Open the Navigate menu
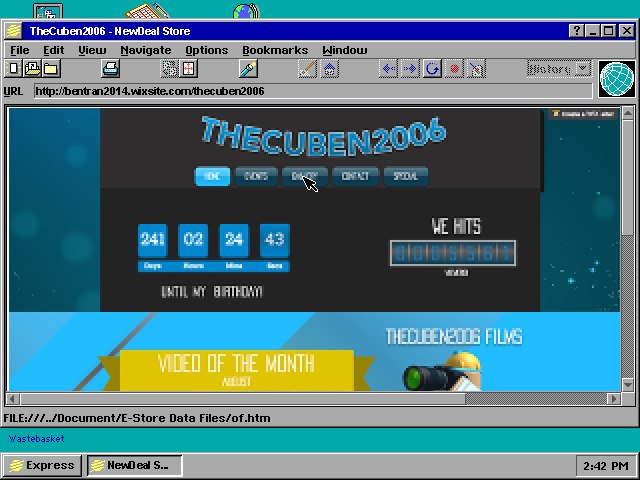Image resolution: width=640 pixels, height=480 pixels. (x=145, y=50)
